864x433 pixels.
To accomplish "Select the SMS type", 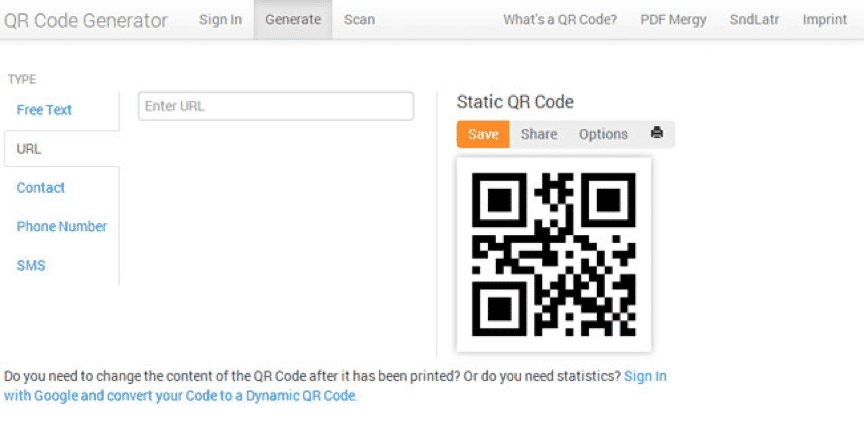I will pyautogui.click(x=31, y=266).
